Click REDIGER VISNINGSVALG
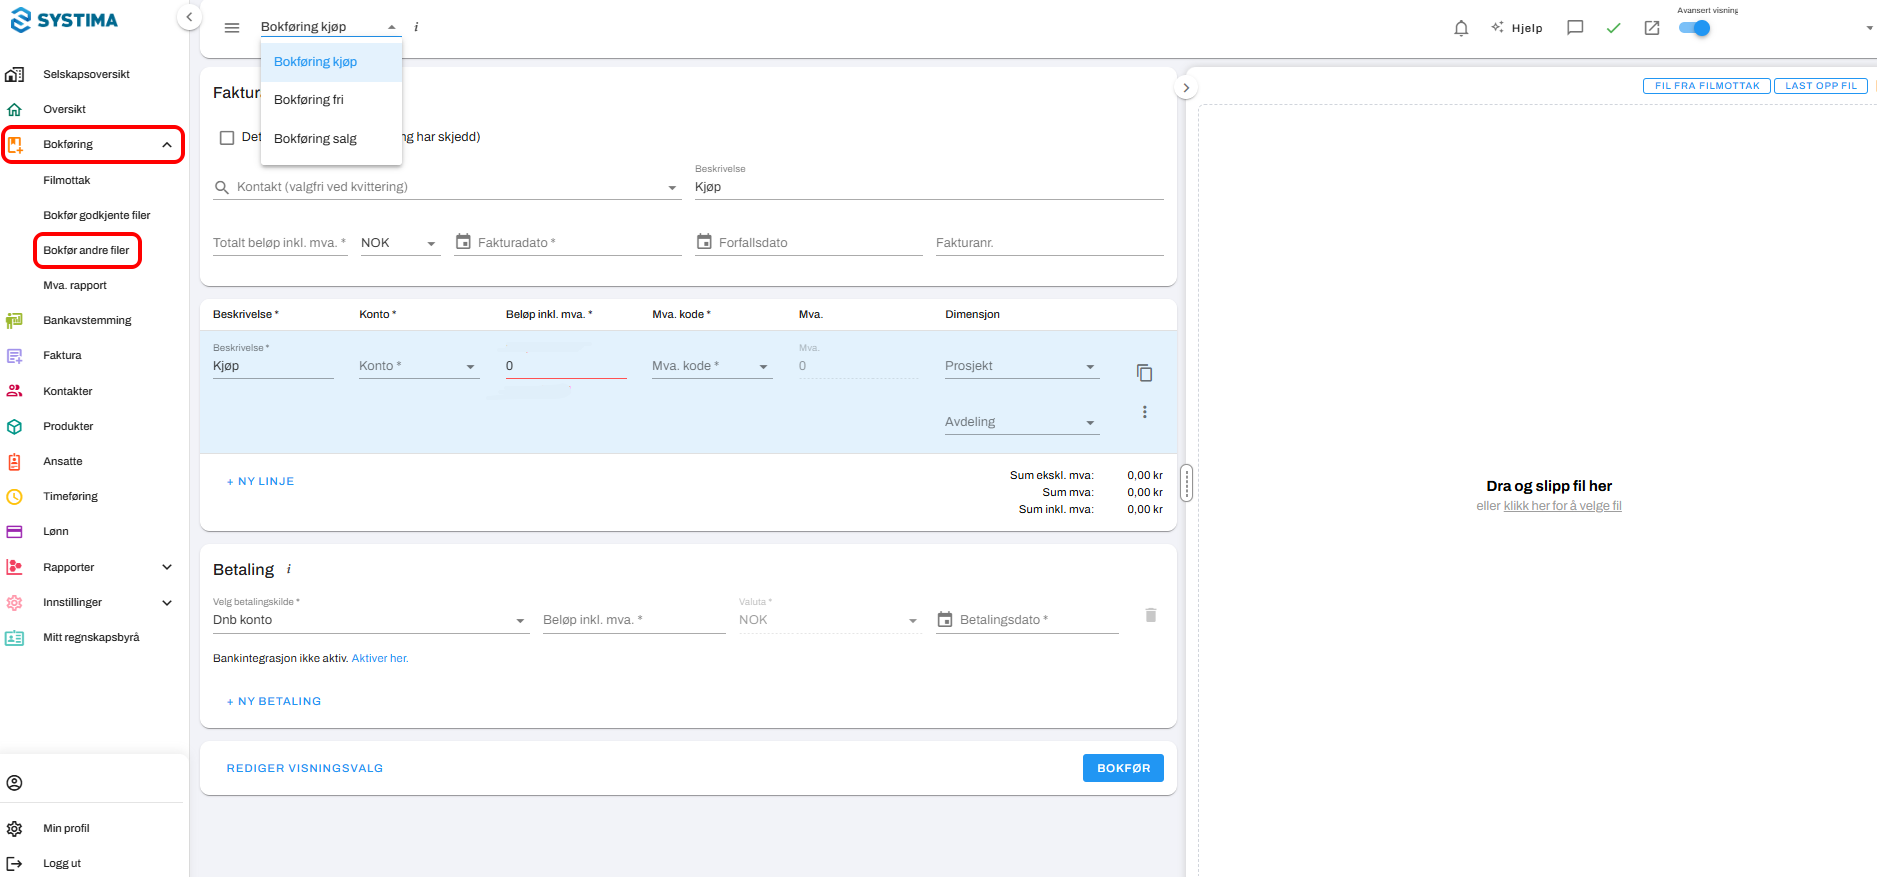Viewport: 1877px width, 877px height. pos(305,768)
